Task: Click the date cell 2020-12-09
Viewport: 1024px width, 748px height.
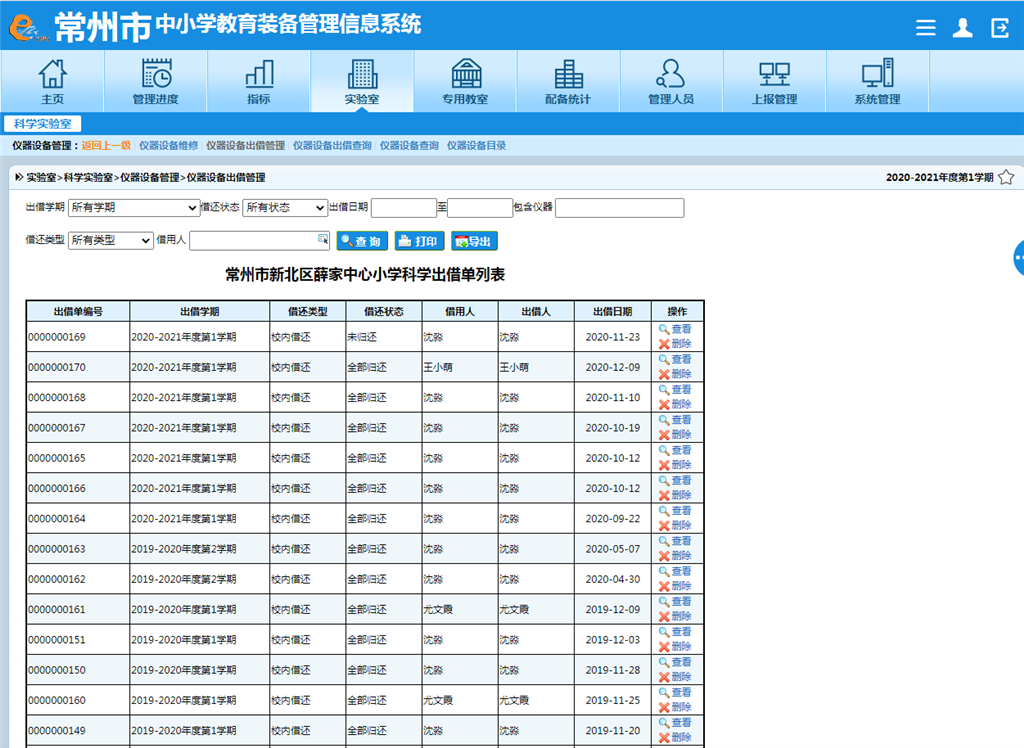Action: (613, 367)
